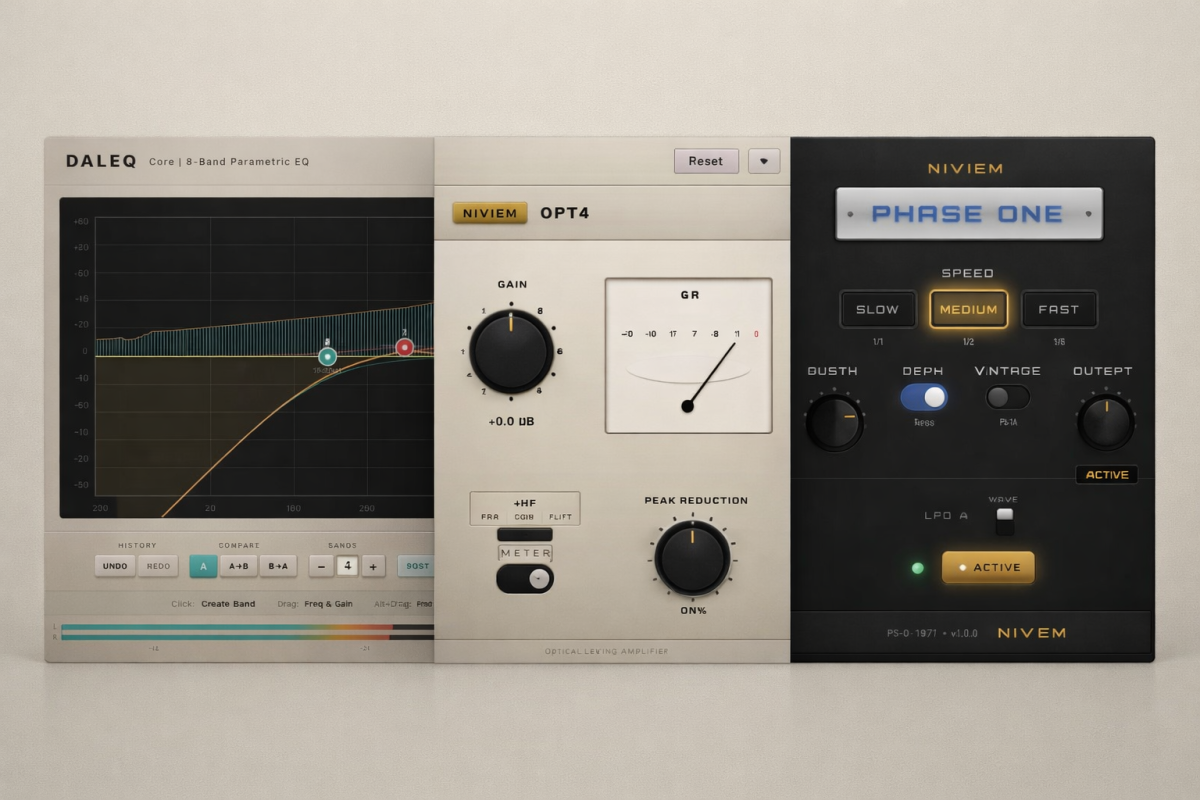Select the red EQ band node
Viewport: 1200px width, 800px height.
(x=404, y=347)
